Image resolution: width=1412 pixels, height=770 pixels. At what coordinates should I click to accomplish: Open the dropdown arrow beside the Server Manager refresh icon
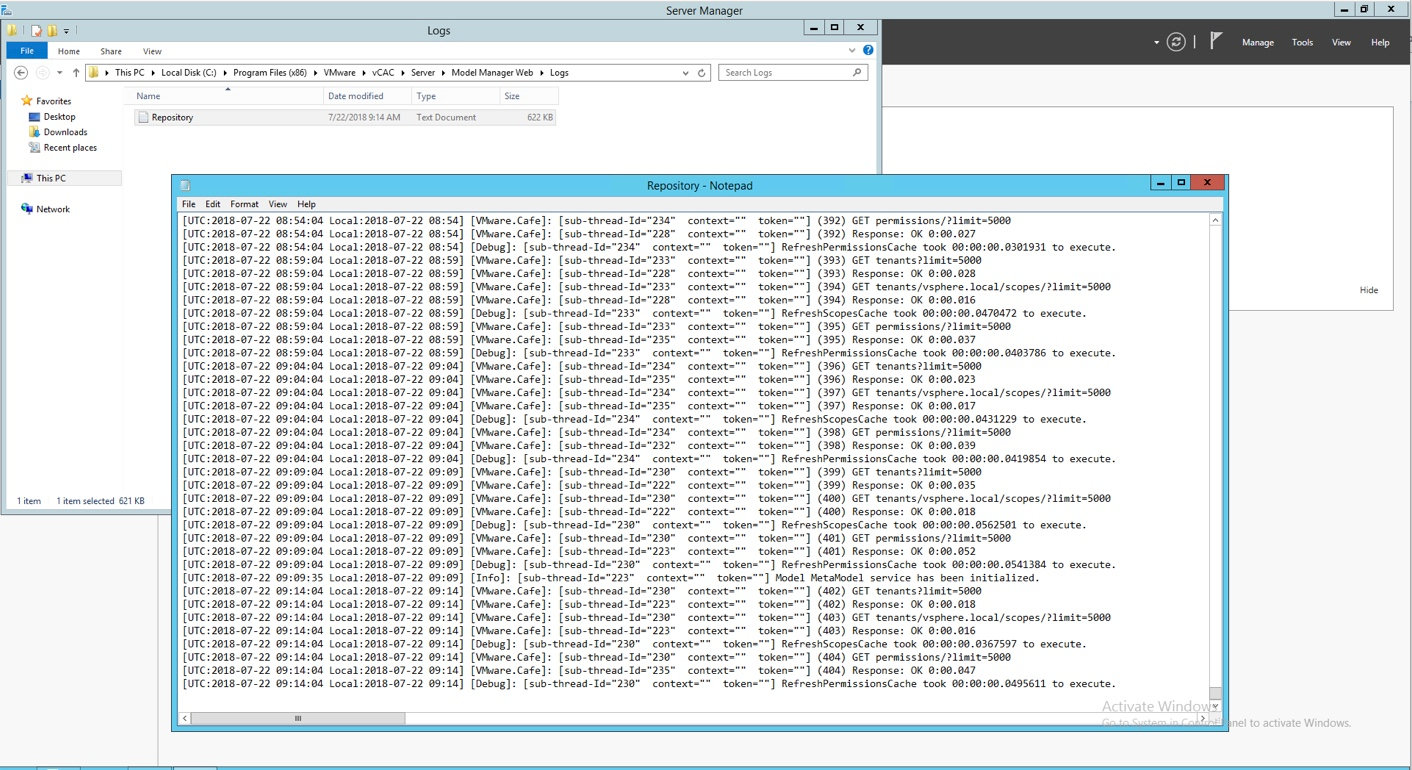click(1157, 43)
